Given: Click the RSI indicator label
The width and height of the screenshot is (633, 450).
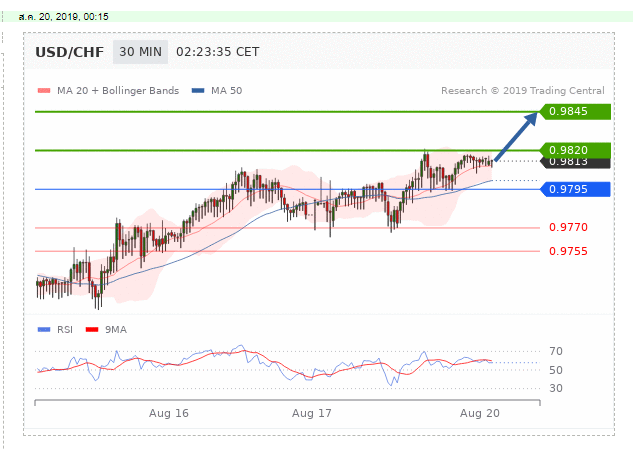Looking at the screenshot, I should point(65,330).
